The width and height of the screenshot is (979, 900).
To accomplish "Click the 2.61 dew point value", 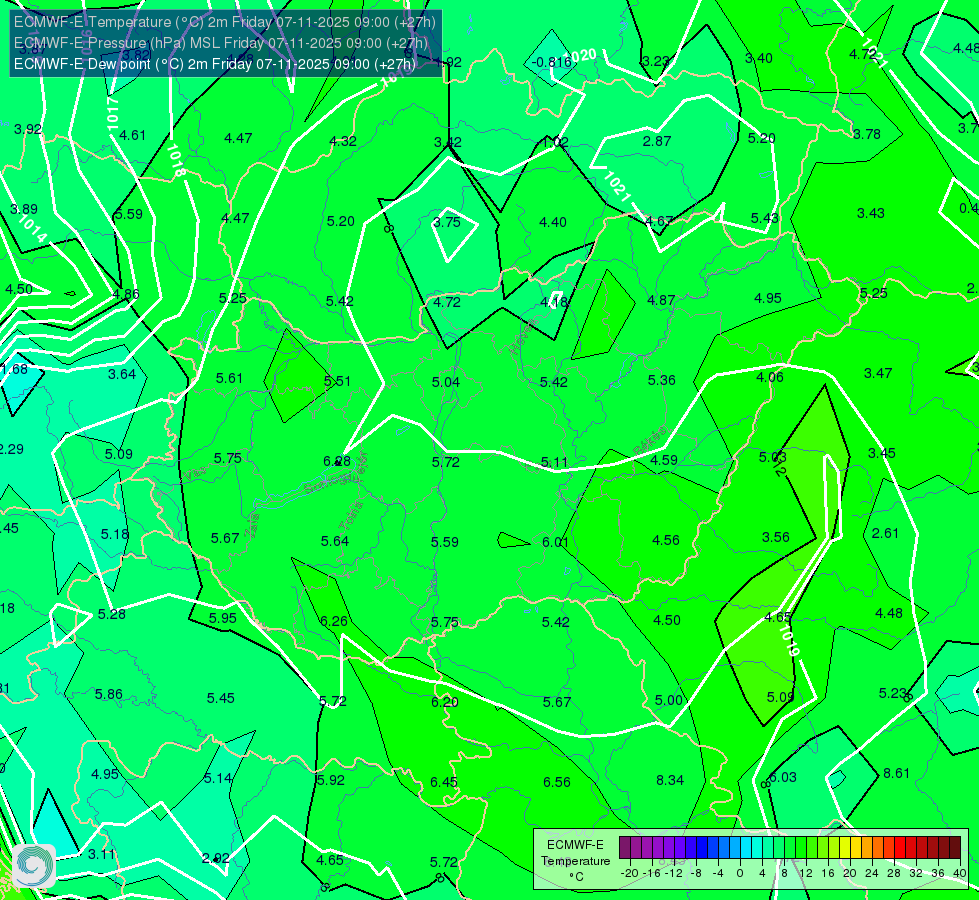I will click(x=885, y=533).
